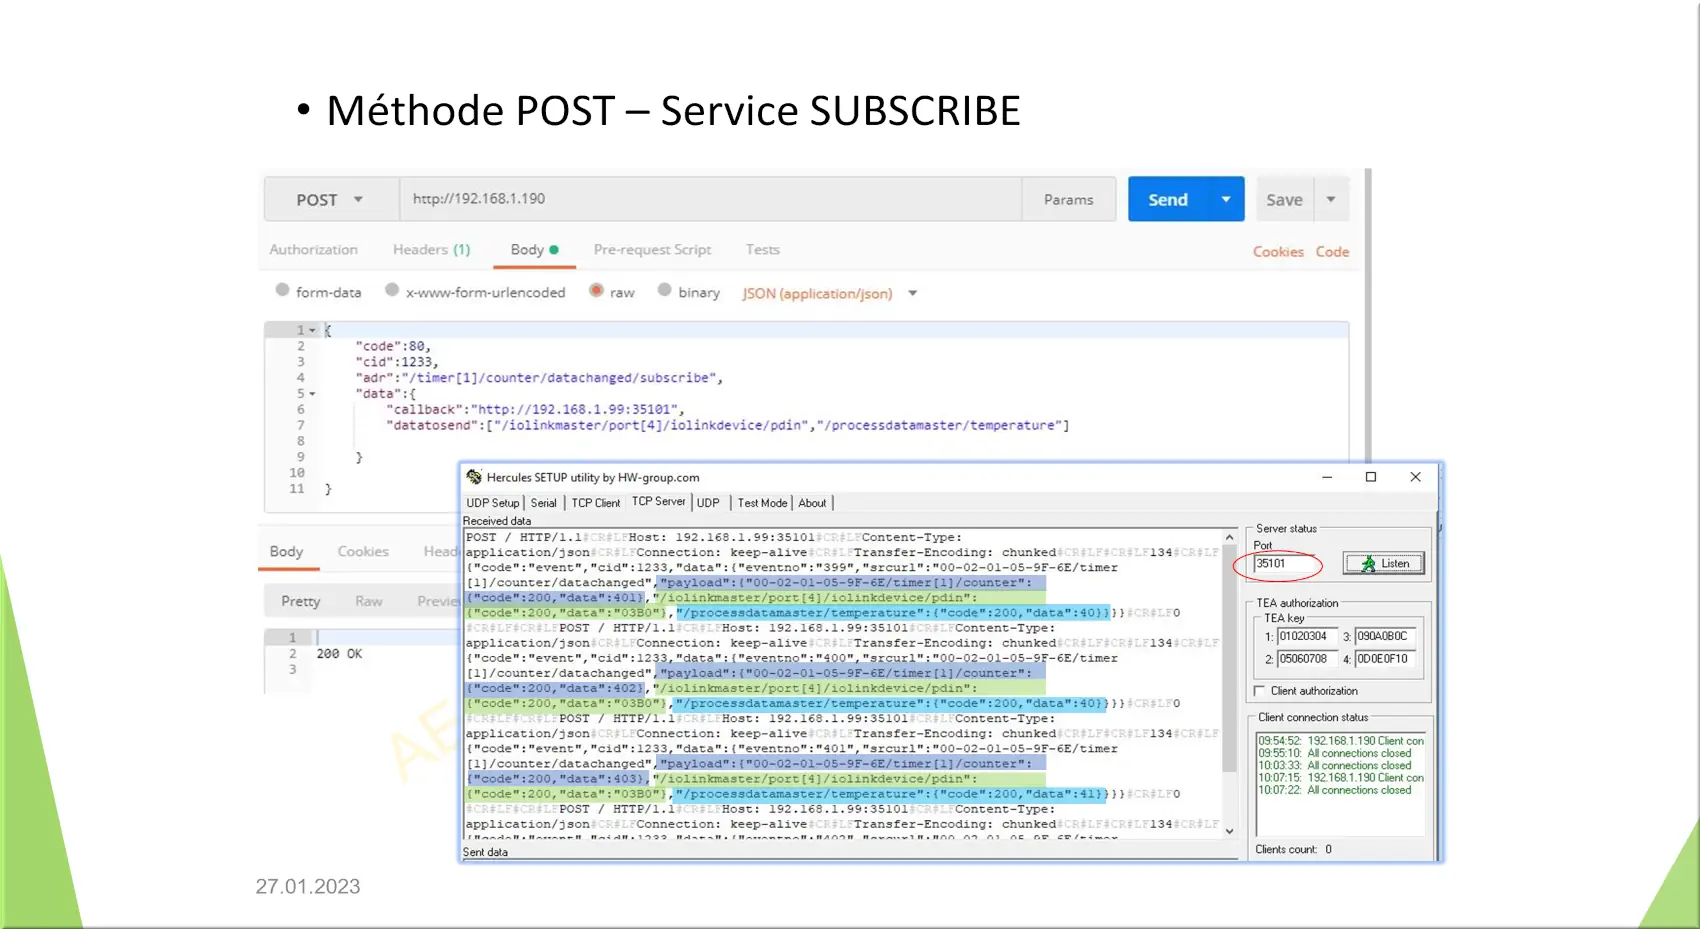Viewport: 1700px width, 929px height.
Task: Click scroll-down arrow in Received data pane
Action: (1229, 831)
